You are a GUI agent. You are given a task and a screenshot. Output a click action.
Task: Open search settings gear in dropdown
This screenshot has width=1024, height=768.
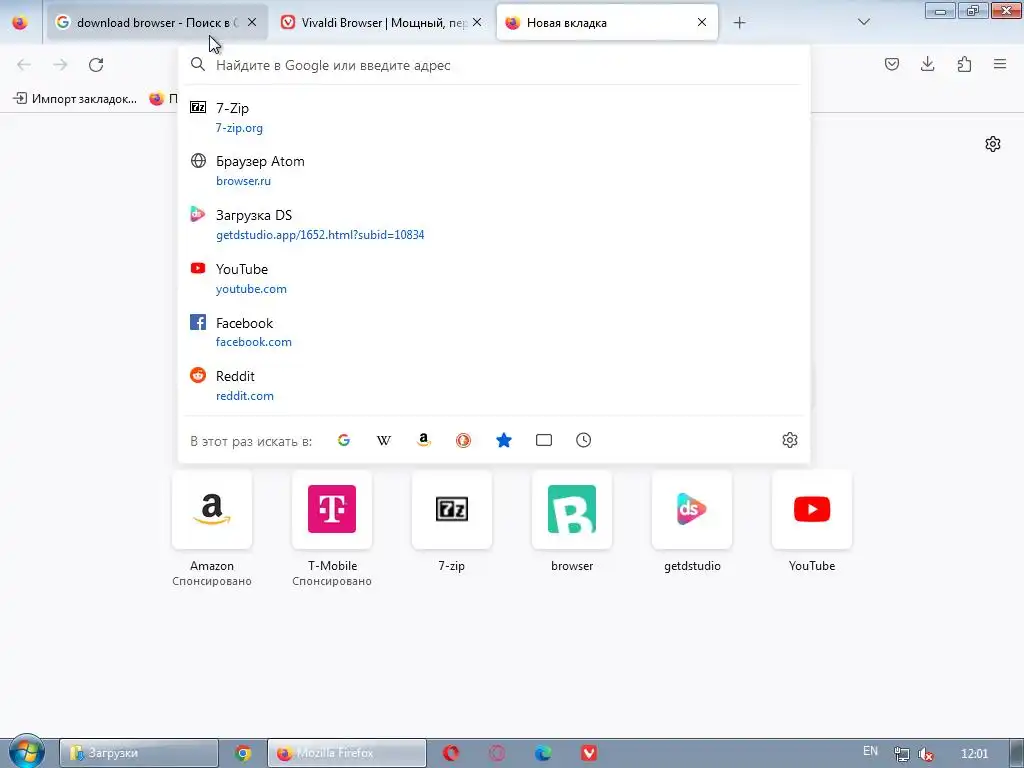(790, 440)
